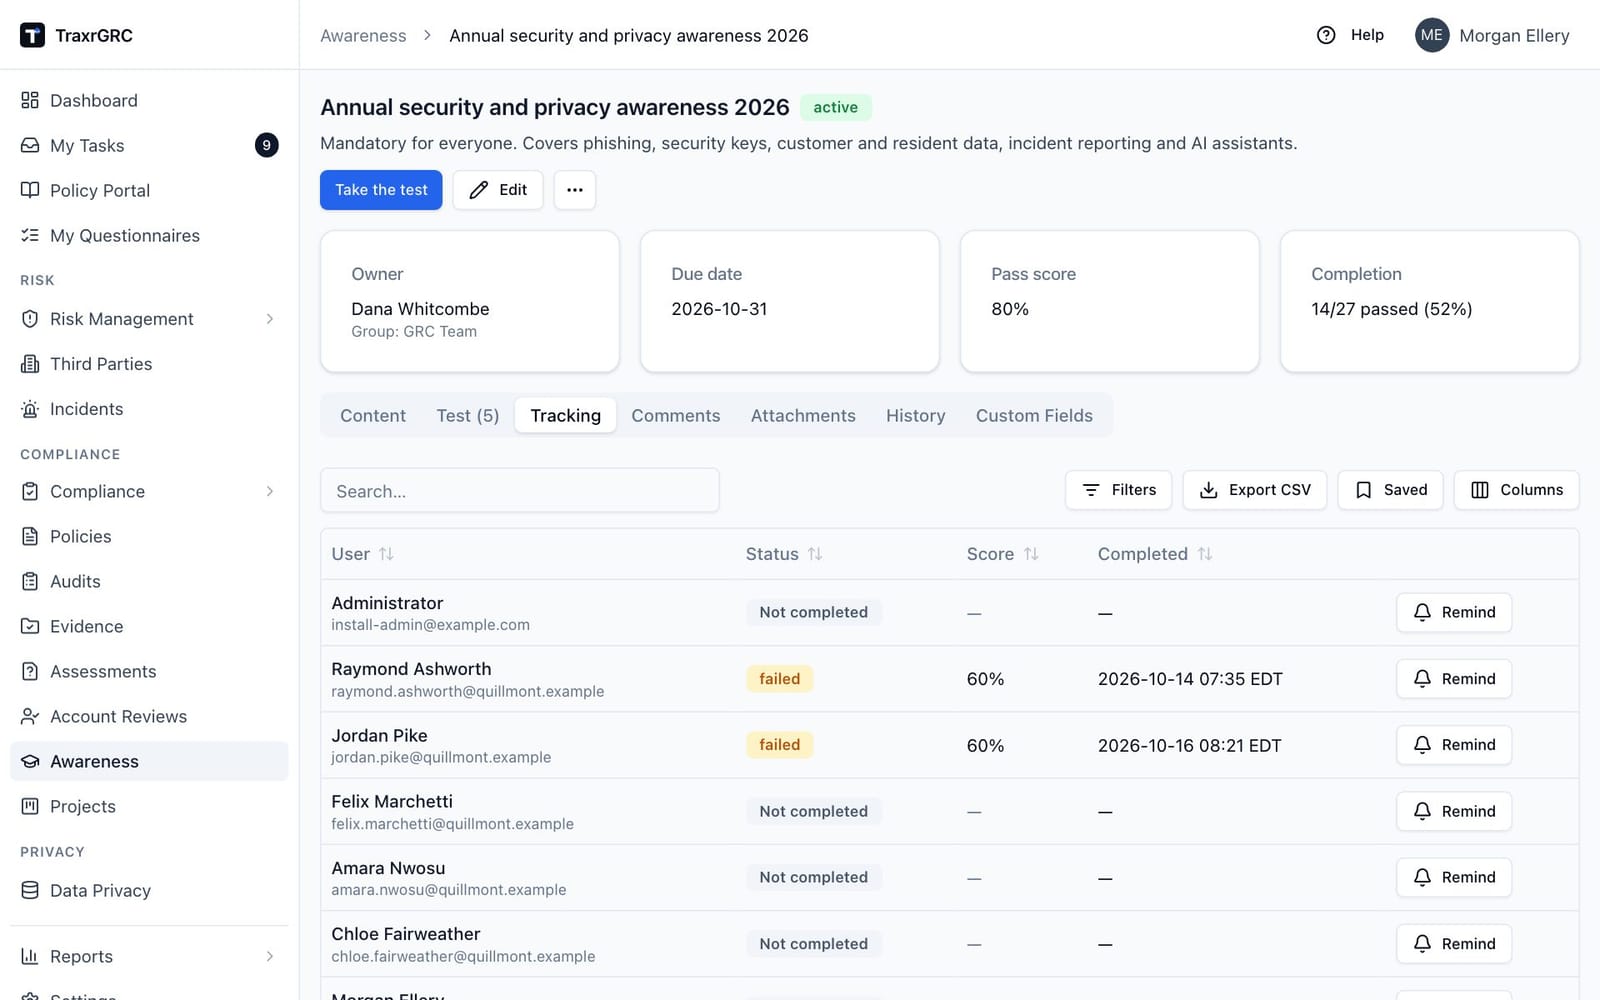Click the tracking Search field
Image resolution: width=1600 pixels, height=1000 pixels.
tap(520, 491)
